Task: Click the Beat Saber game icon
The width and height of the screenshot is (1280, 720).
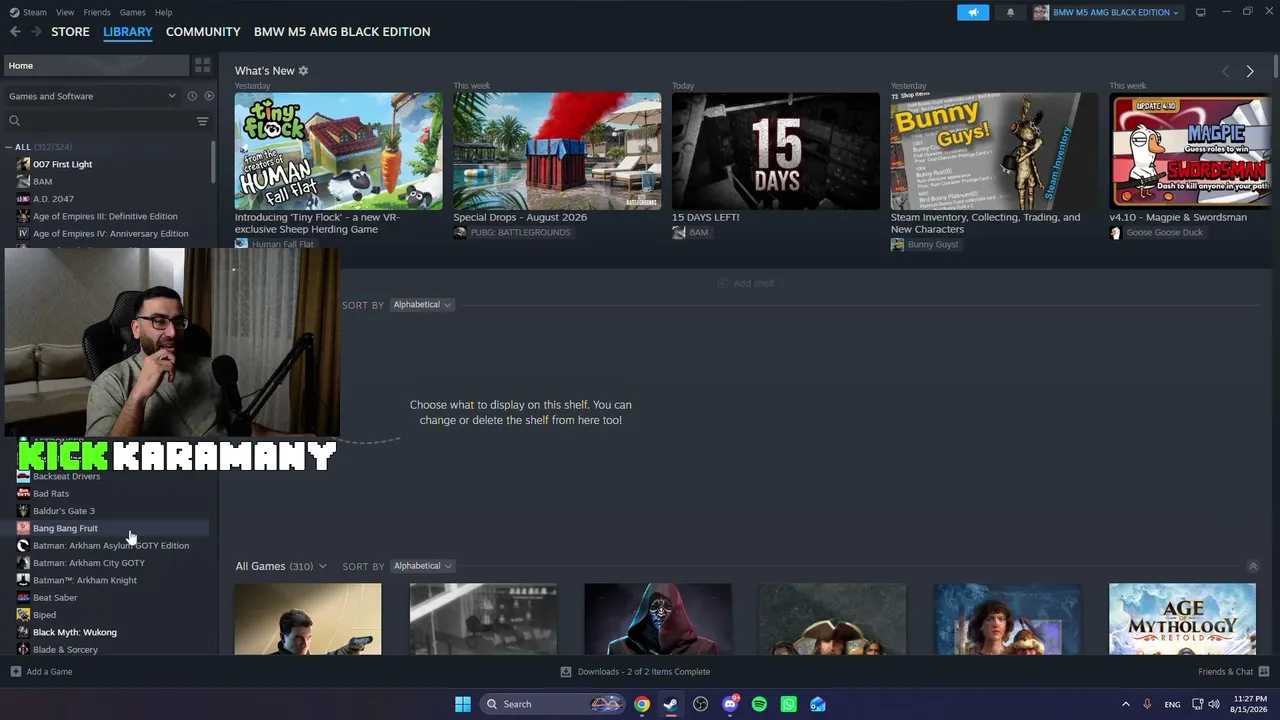Action: (23, 598)
